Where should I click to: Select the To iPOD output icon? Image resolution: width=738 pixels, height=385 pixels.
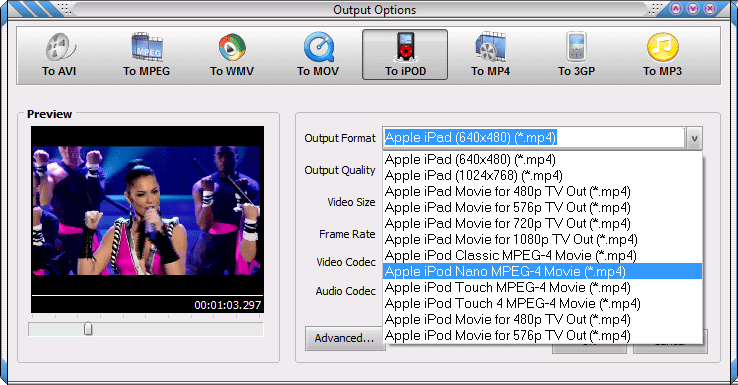pos(405,55)
